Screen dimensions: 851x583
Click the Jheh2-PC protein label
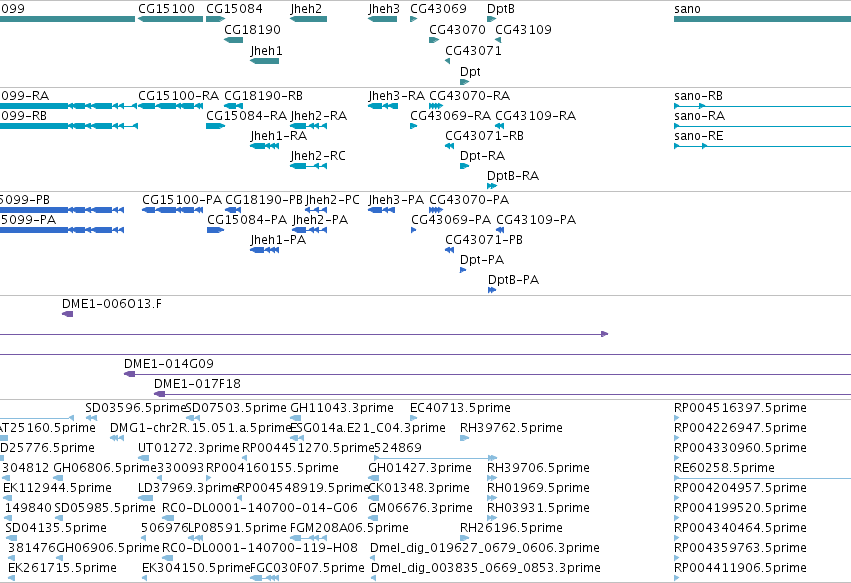[333, 200]
